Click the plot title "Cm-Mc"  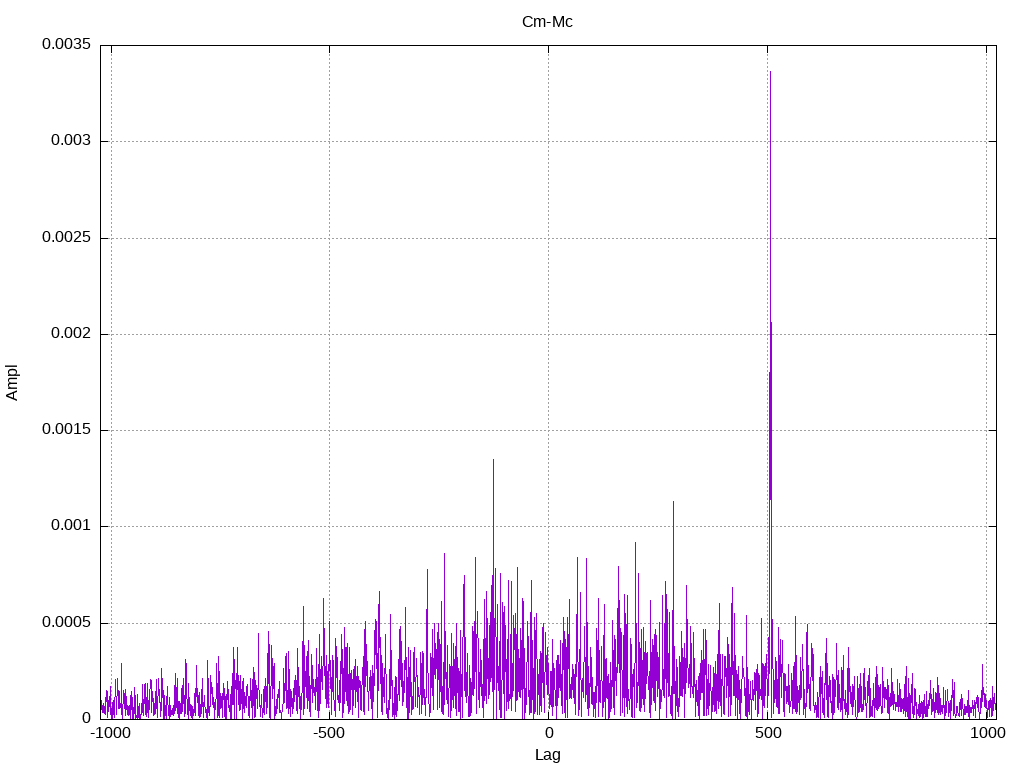click(x=547, y=22)
